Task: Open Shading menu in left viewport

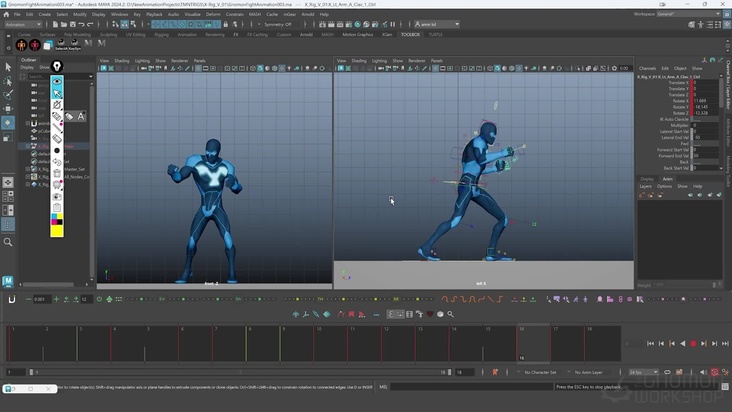Action: point(122,60)
